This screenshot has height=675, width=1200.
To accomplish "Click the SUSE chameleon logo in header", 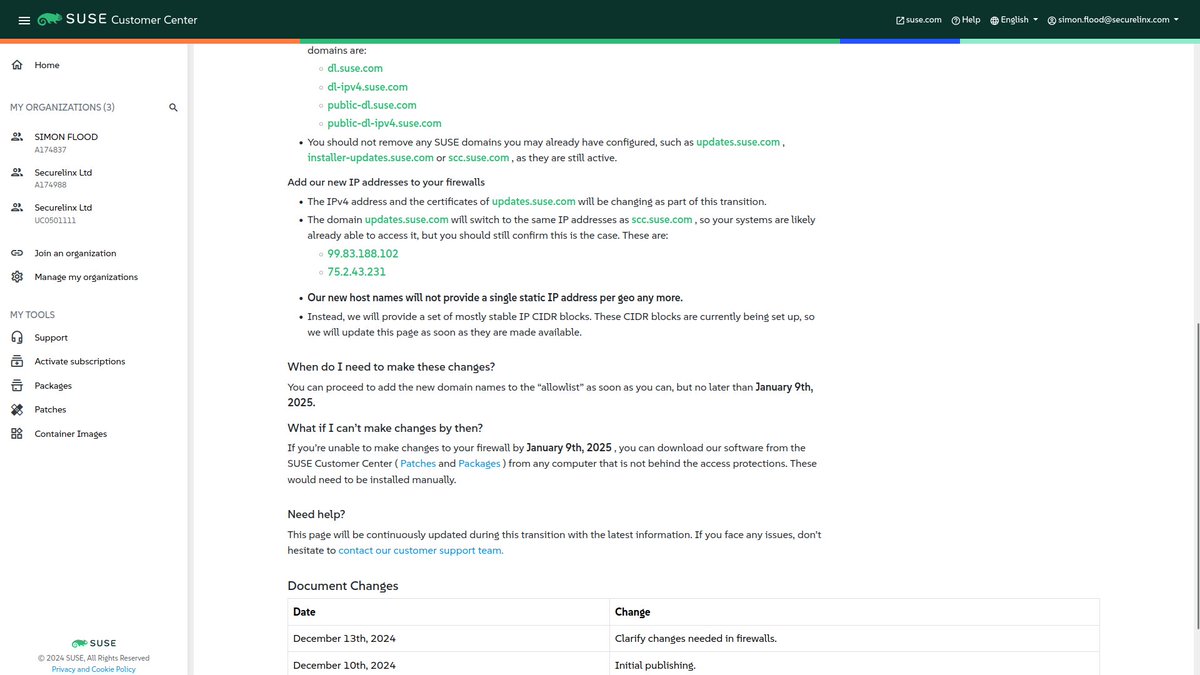I will point(50,20).
